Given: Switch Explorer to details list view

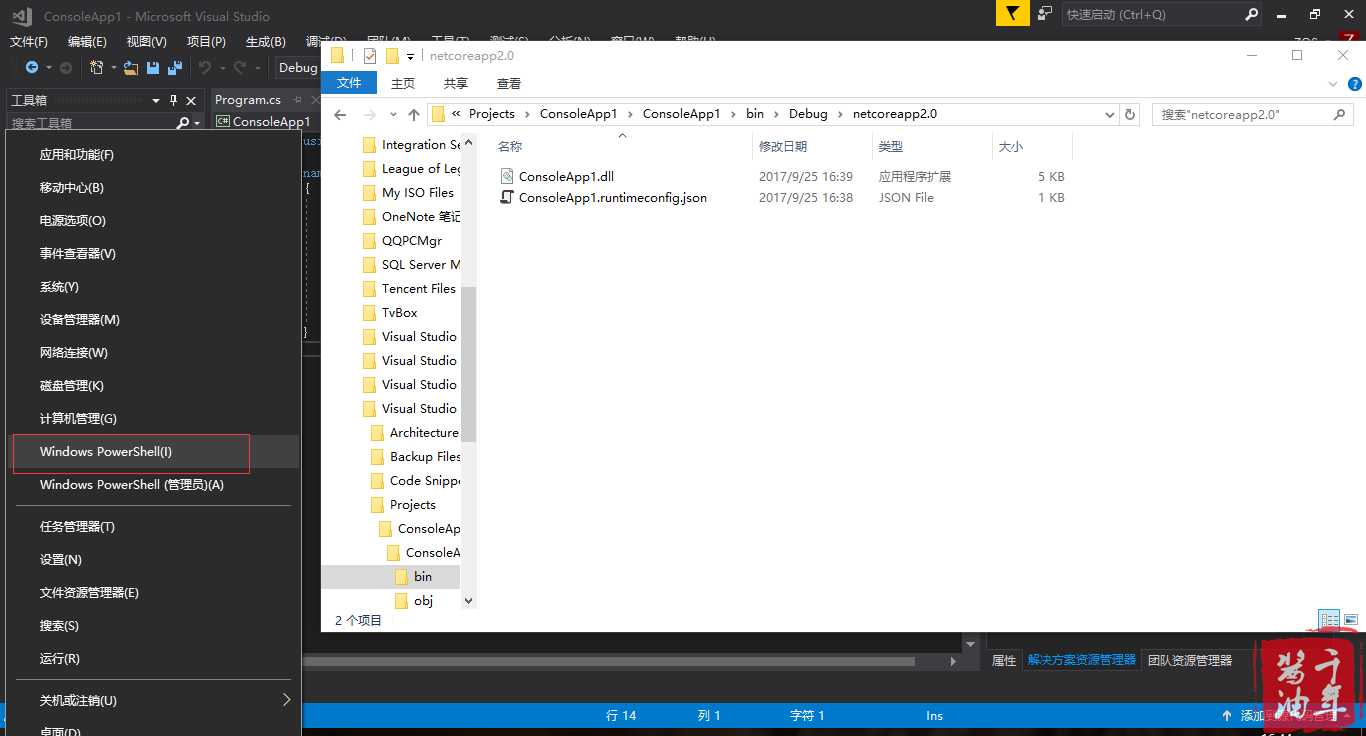Looking at the screenshot, I should pyautogui.click(x=1329, y=620).
